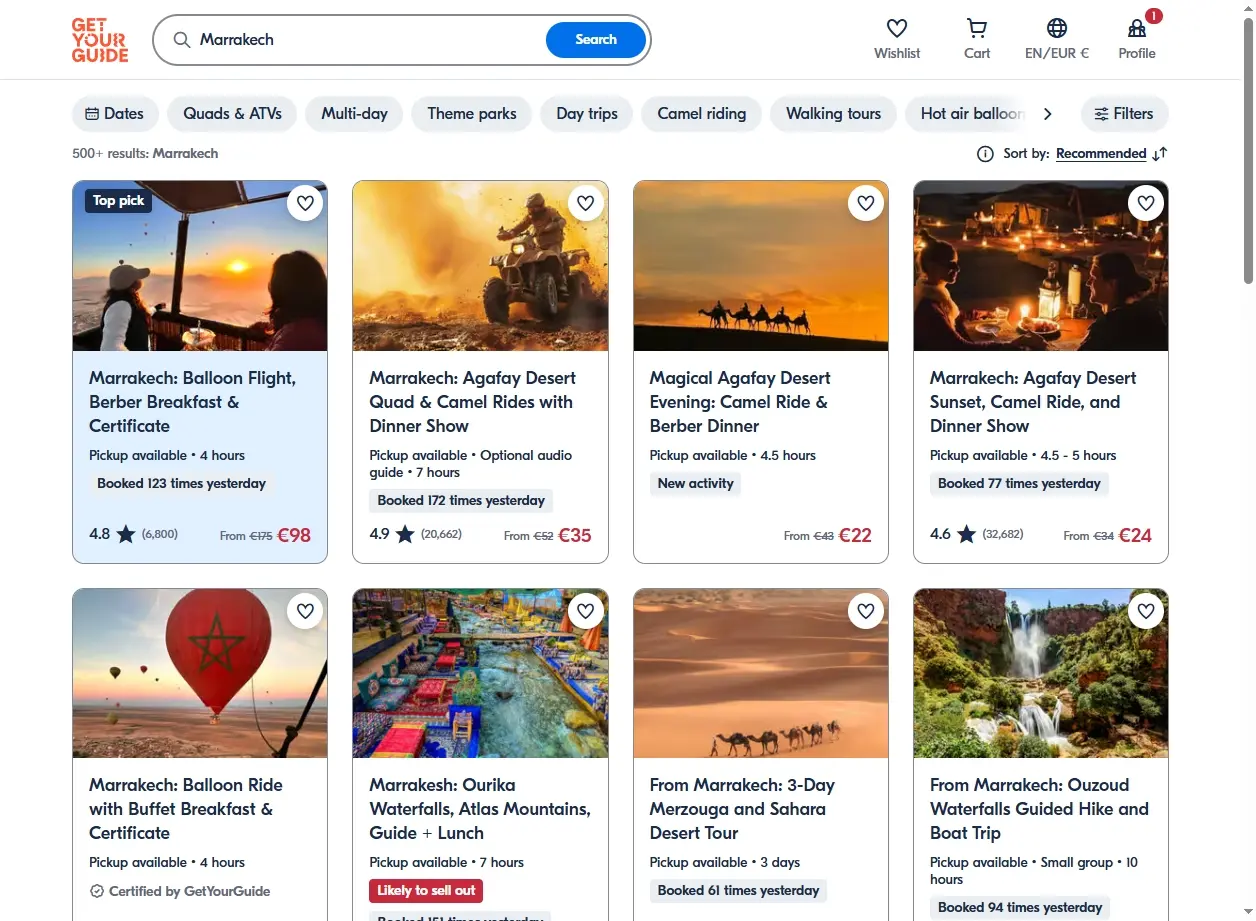Open Marrakech: Balloon Ride with Buffet Breakfast title
1256x921 pixels.
(x=186, y=809)
